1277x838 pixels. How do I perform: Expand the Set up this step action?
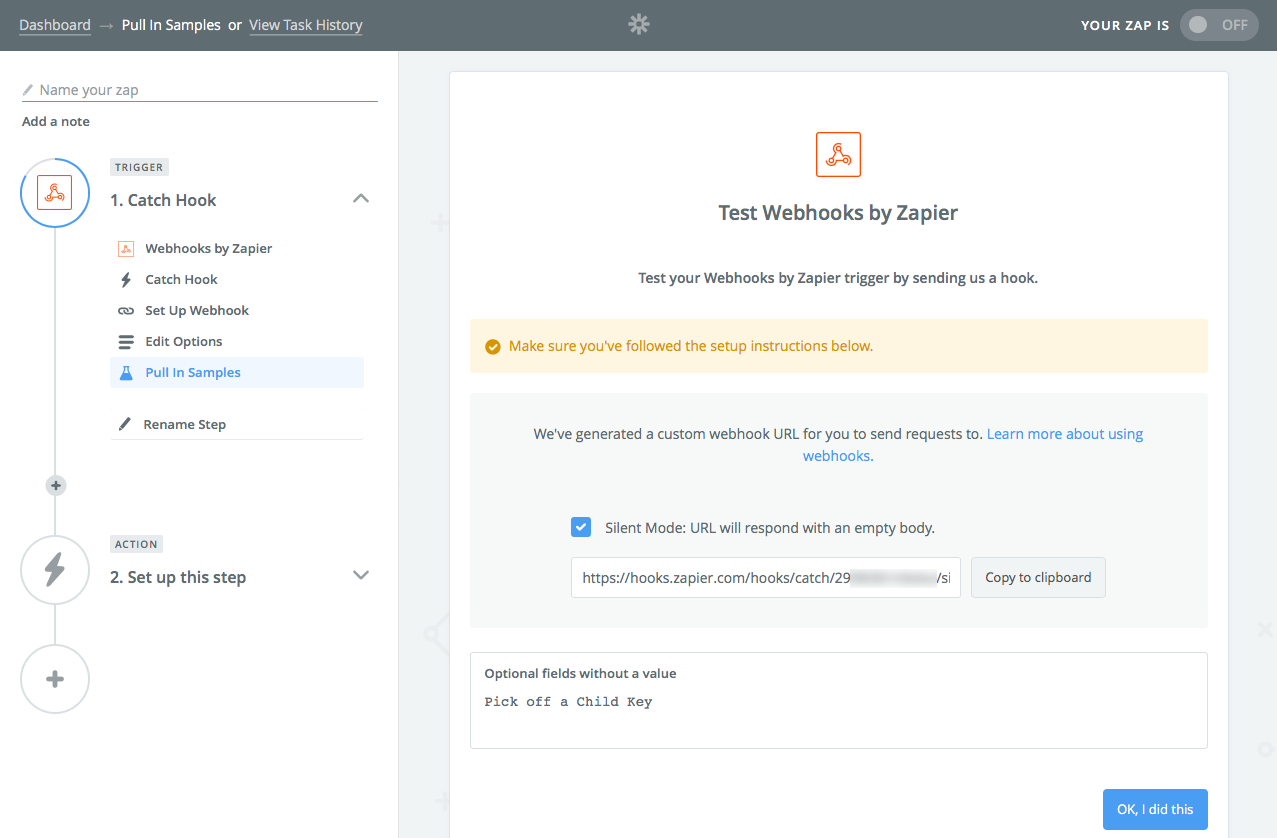(361, 576)
